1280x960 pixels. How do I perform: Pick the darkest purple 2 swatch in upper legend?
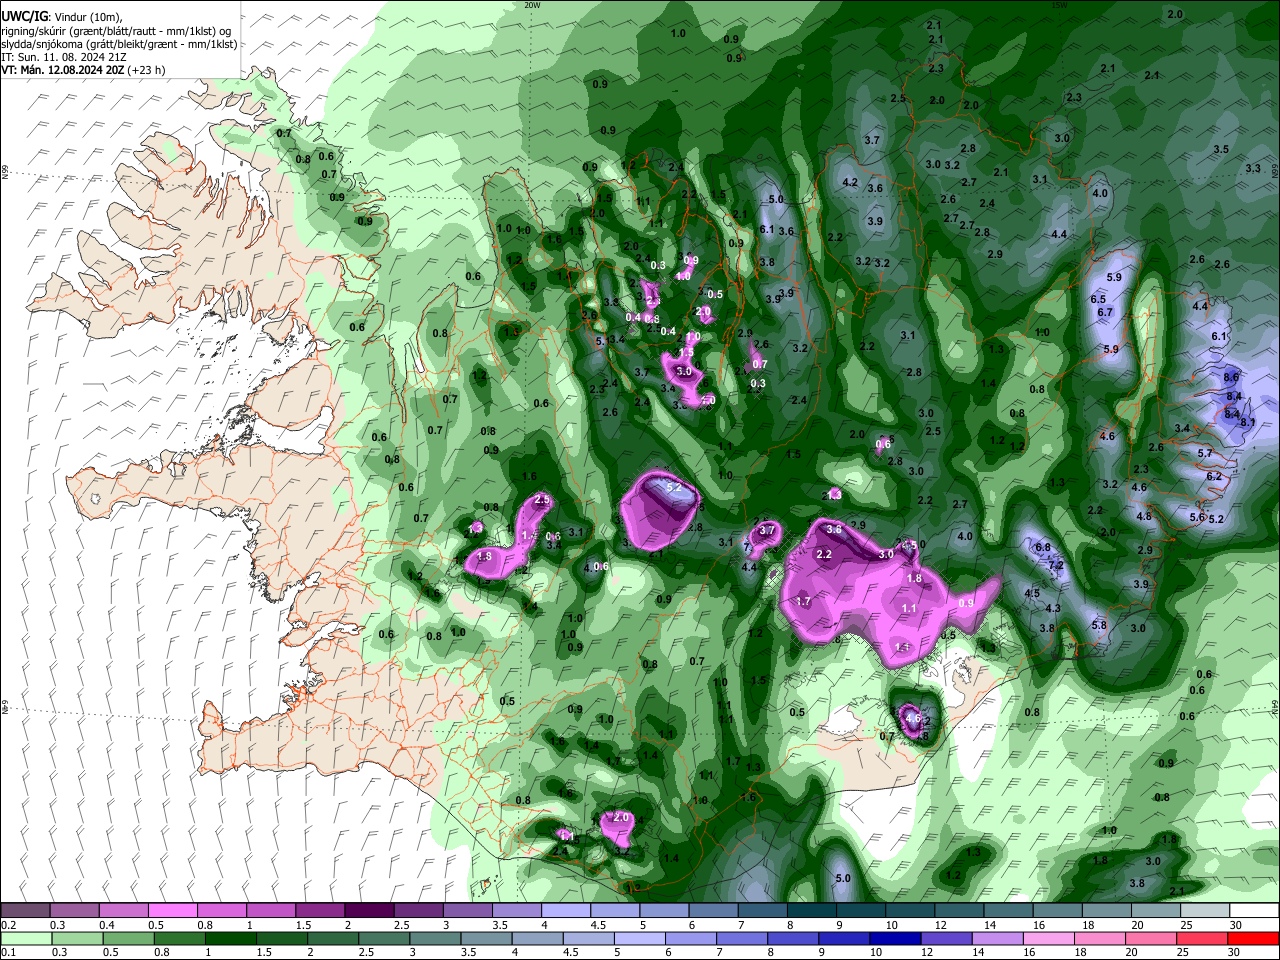point(369,910)
